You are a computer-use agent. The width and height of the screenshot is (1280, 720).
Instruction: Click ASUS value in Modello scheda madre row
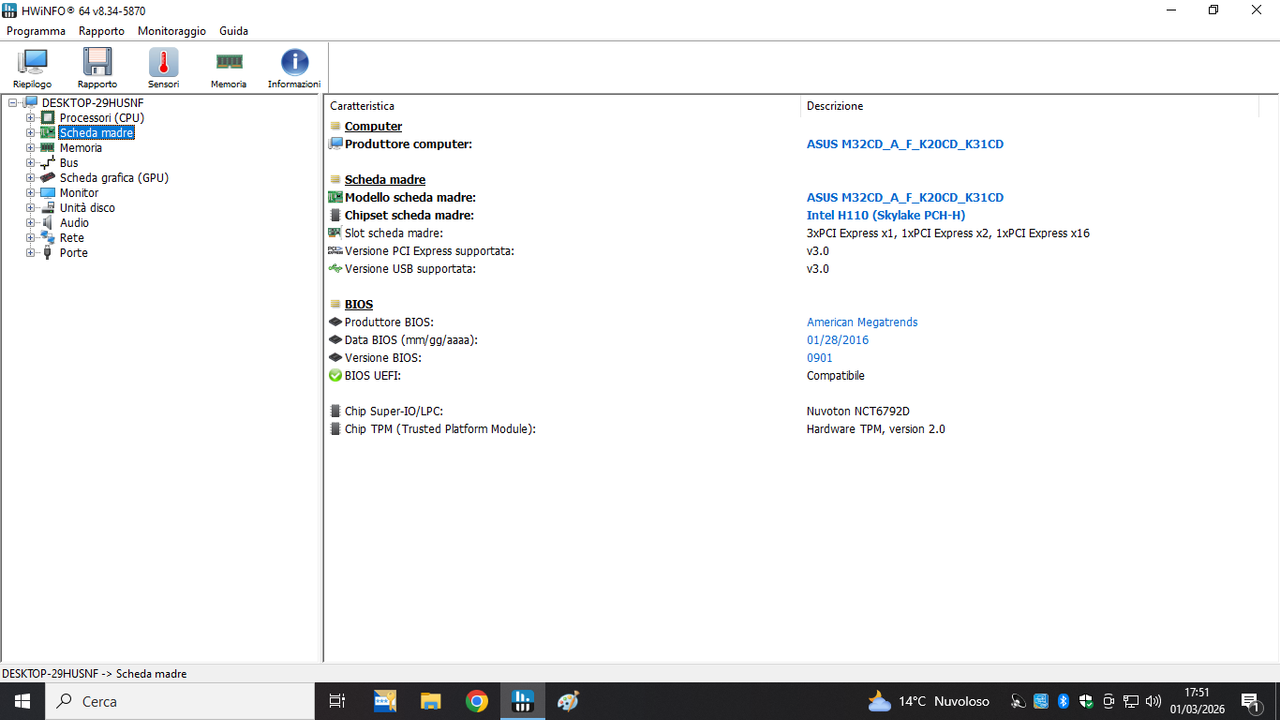(x=905, y=198)
